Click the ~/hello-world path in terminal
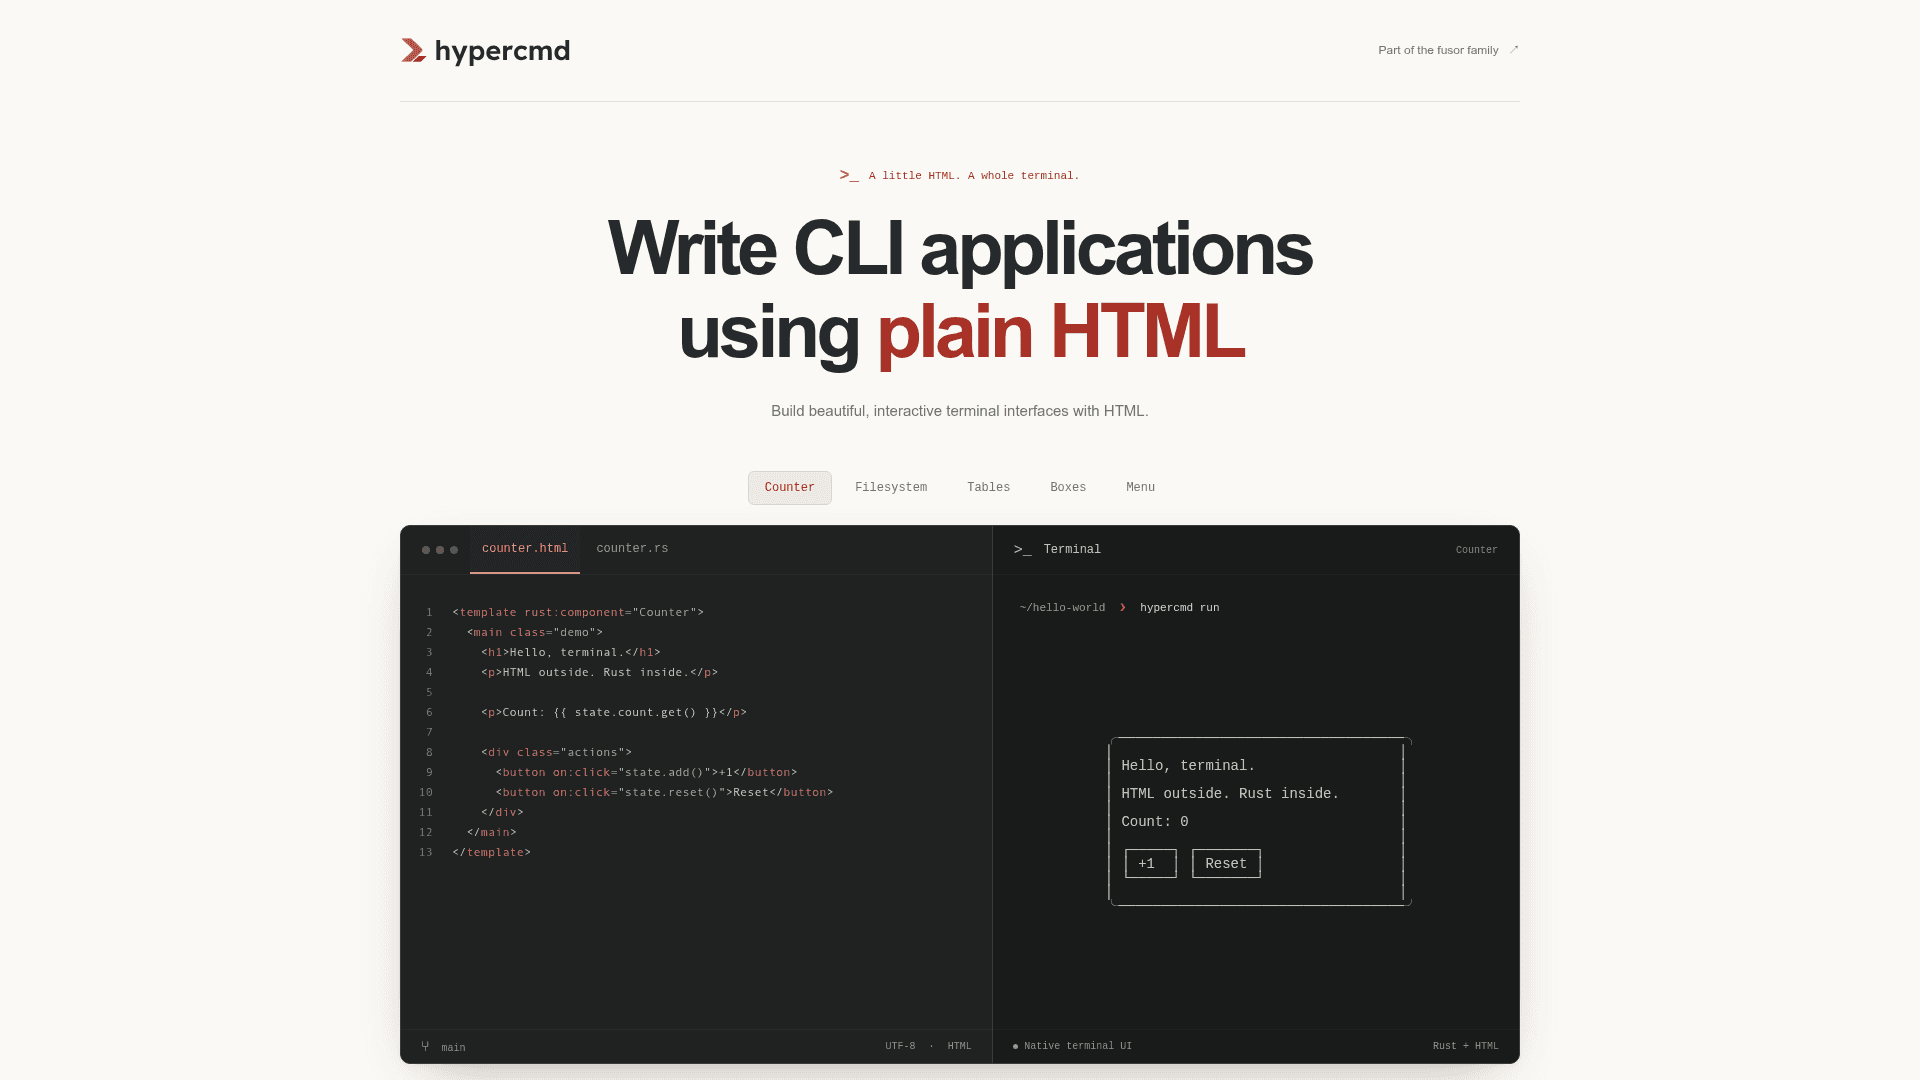Image resolution: width=1920 pixels, height=1080 pixels. pos(1062,607)
